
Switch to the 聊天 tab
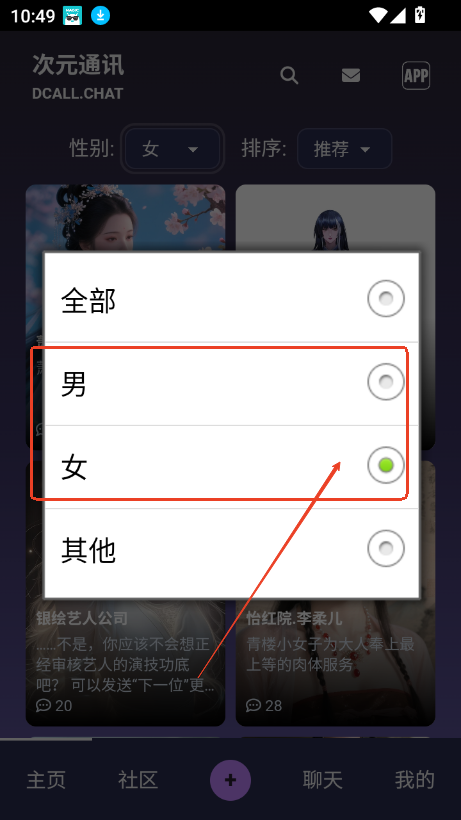pos(322,780)
